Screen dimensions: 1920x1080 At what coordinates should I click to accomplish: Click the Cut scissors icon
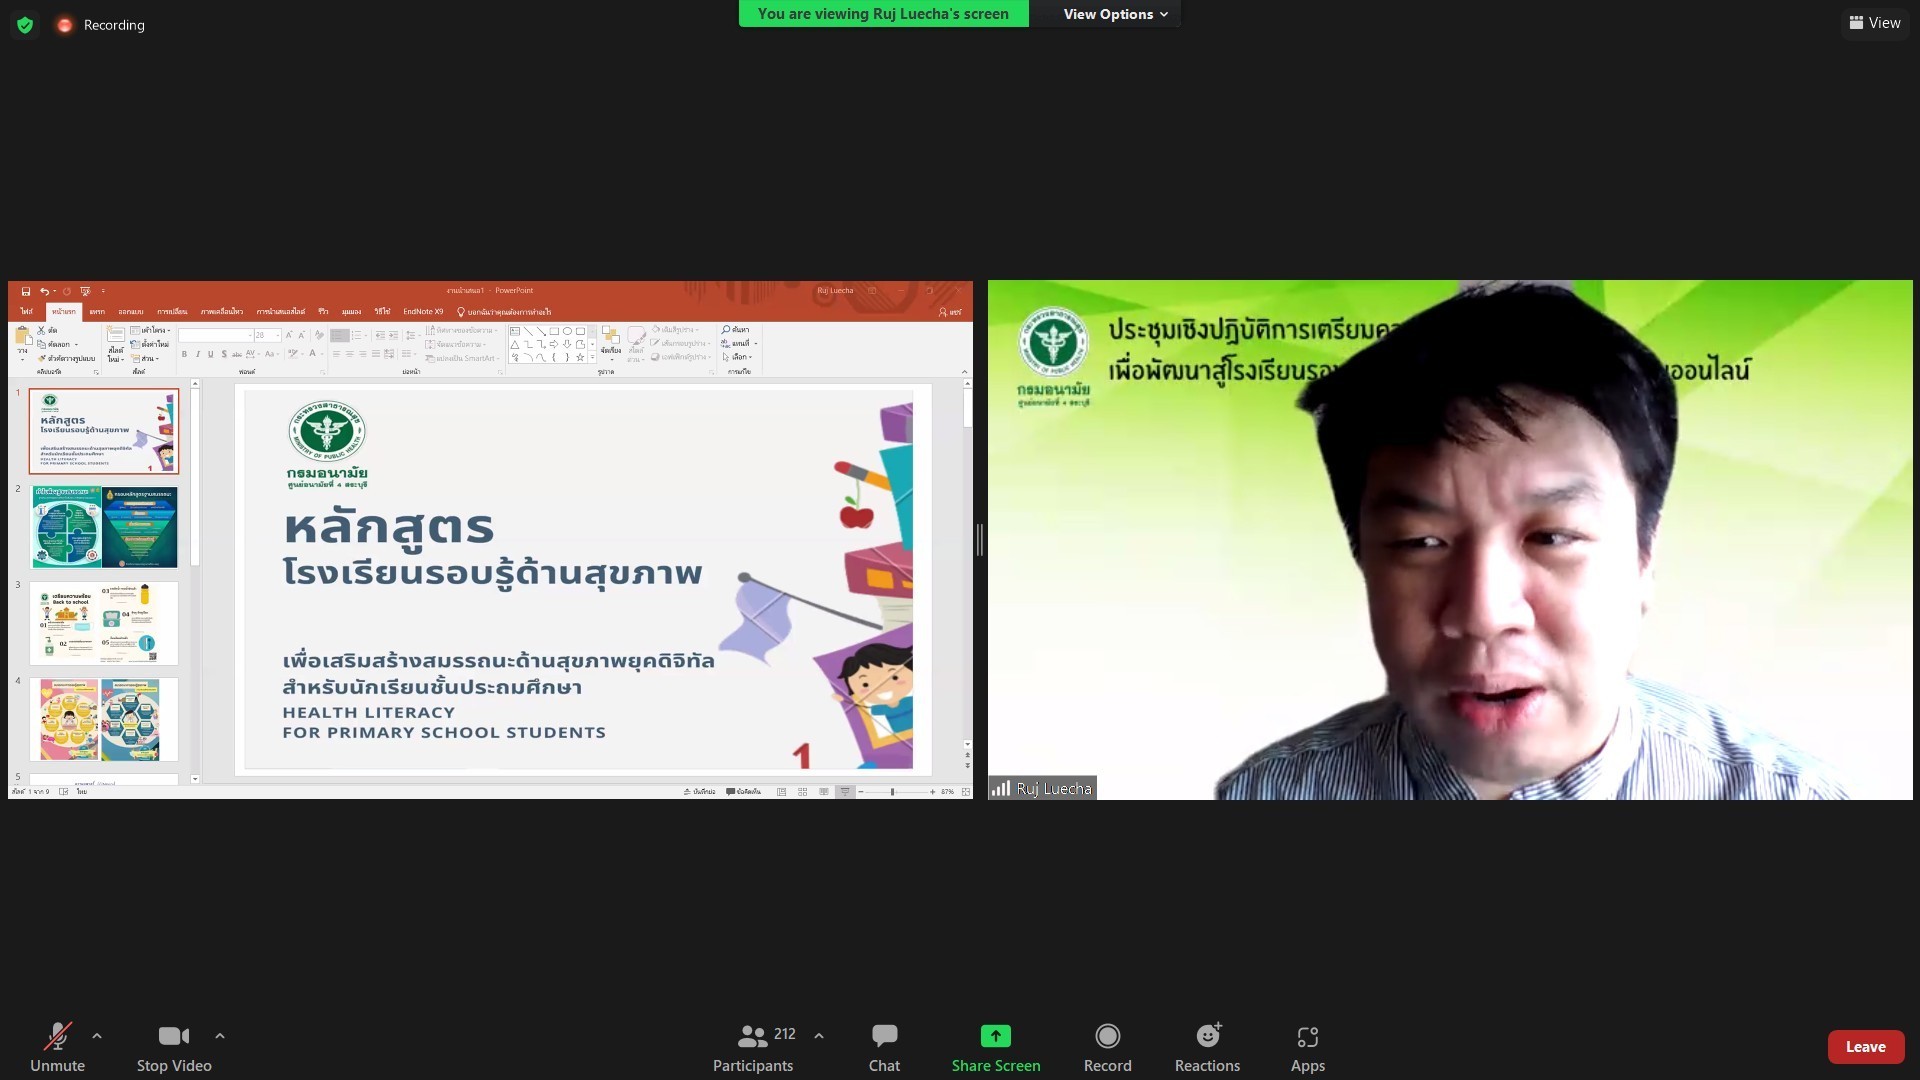42,330
